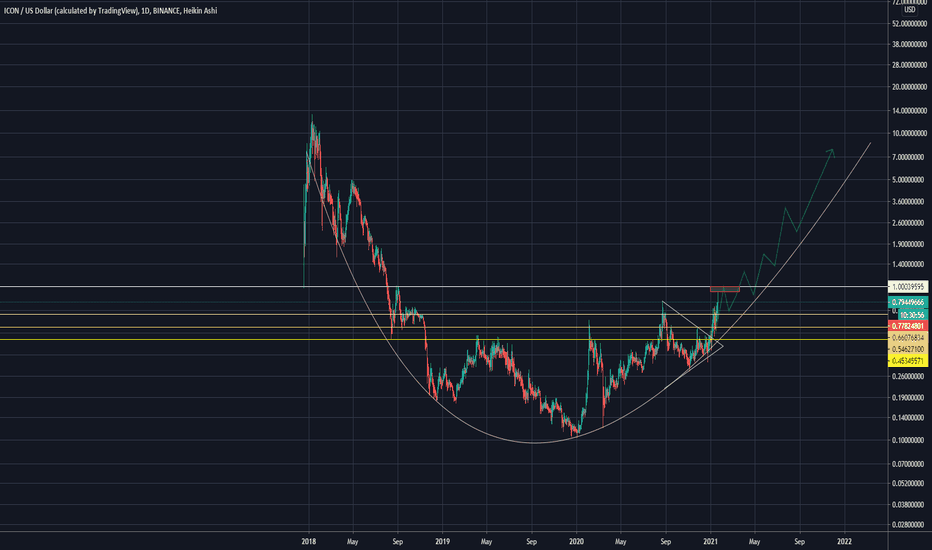
Task: Select the green 0.79449666 current price label
Action: (908, 303)
